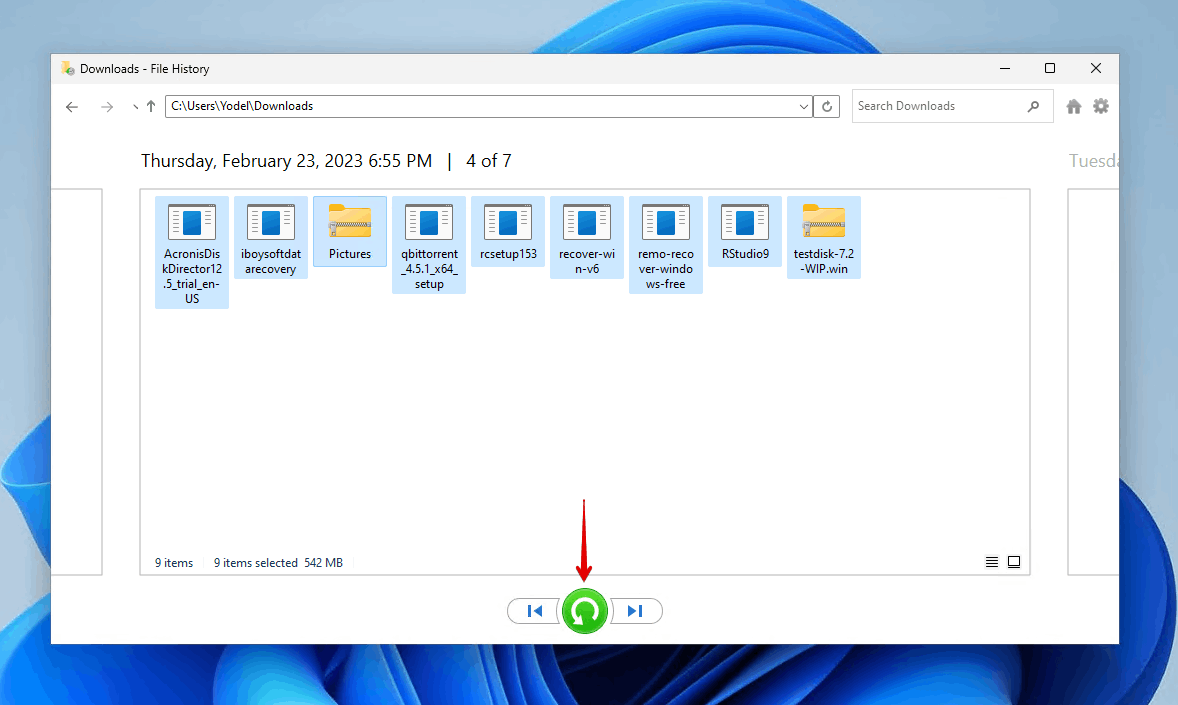Go to previous backup version
This screenshot has width=1178, height=705.
click(533, 611)
